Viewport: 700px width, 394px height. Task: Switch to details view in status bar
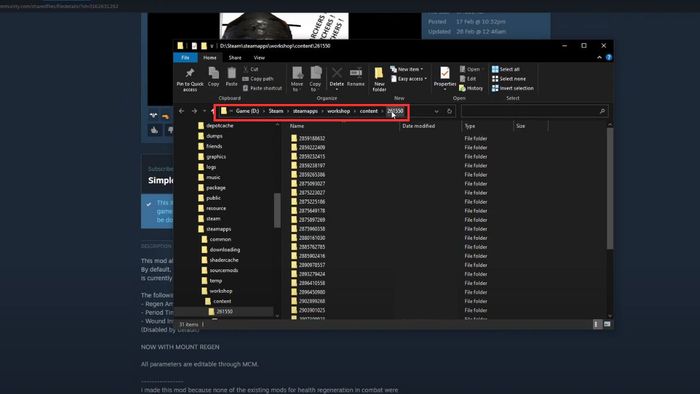[x=596, y=324]
